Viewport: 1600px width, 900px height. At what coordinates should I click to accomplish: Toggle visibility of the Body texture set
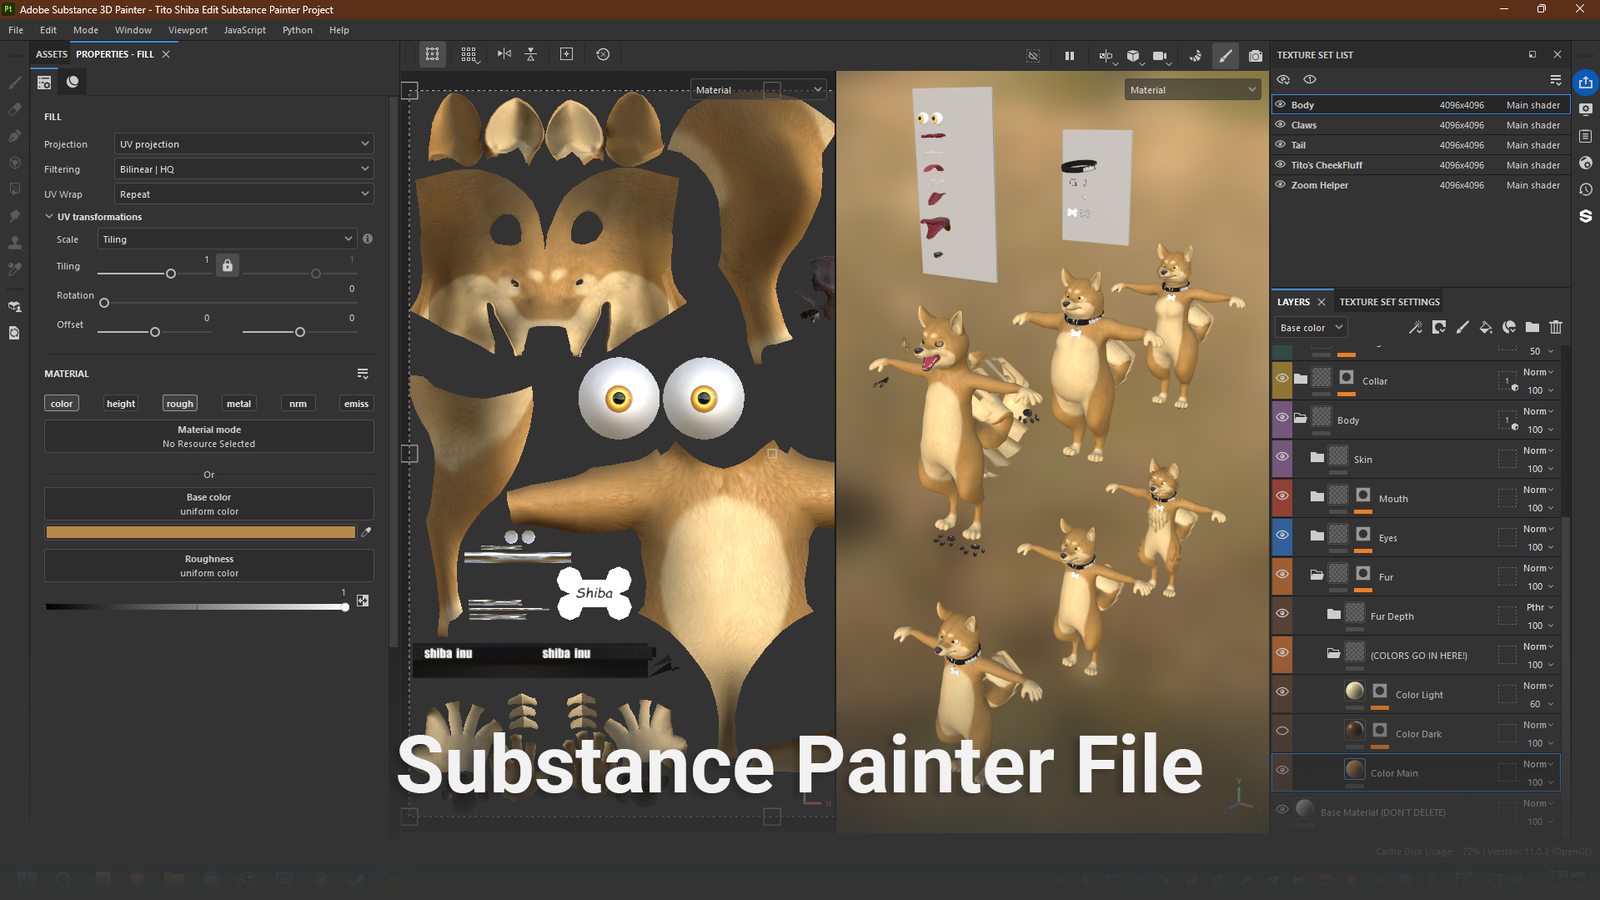click(x=1281, y=104)
